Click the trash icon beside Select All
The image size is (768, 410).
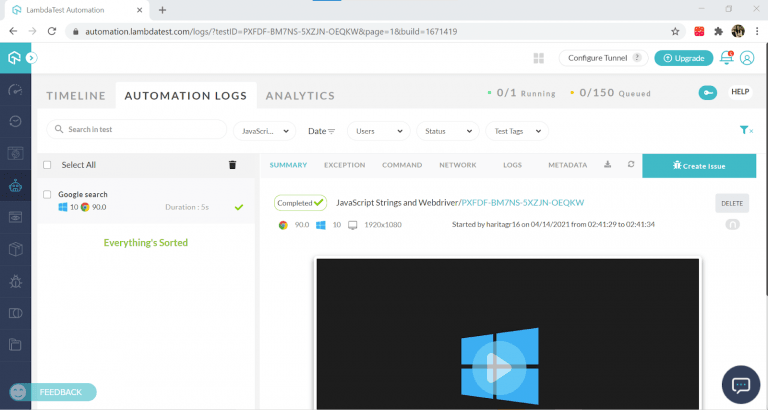pyautogui.click(x=232, y=165)
